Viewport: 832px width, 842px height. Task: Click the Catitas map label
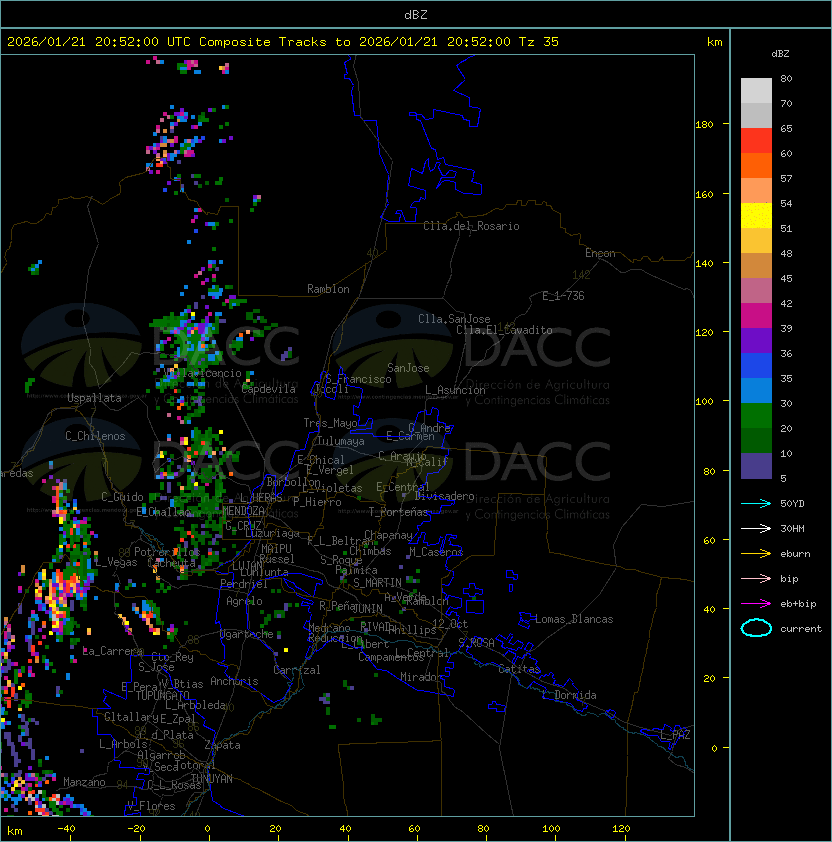point(519,669)
